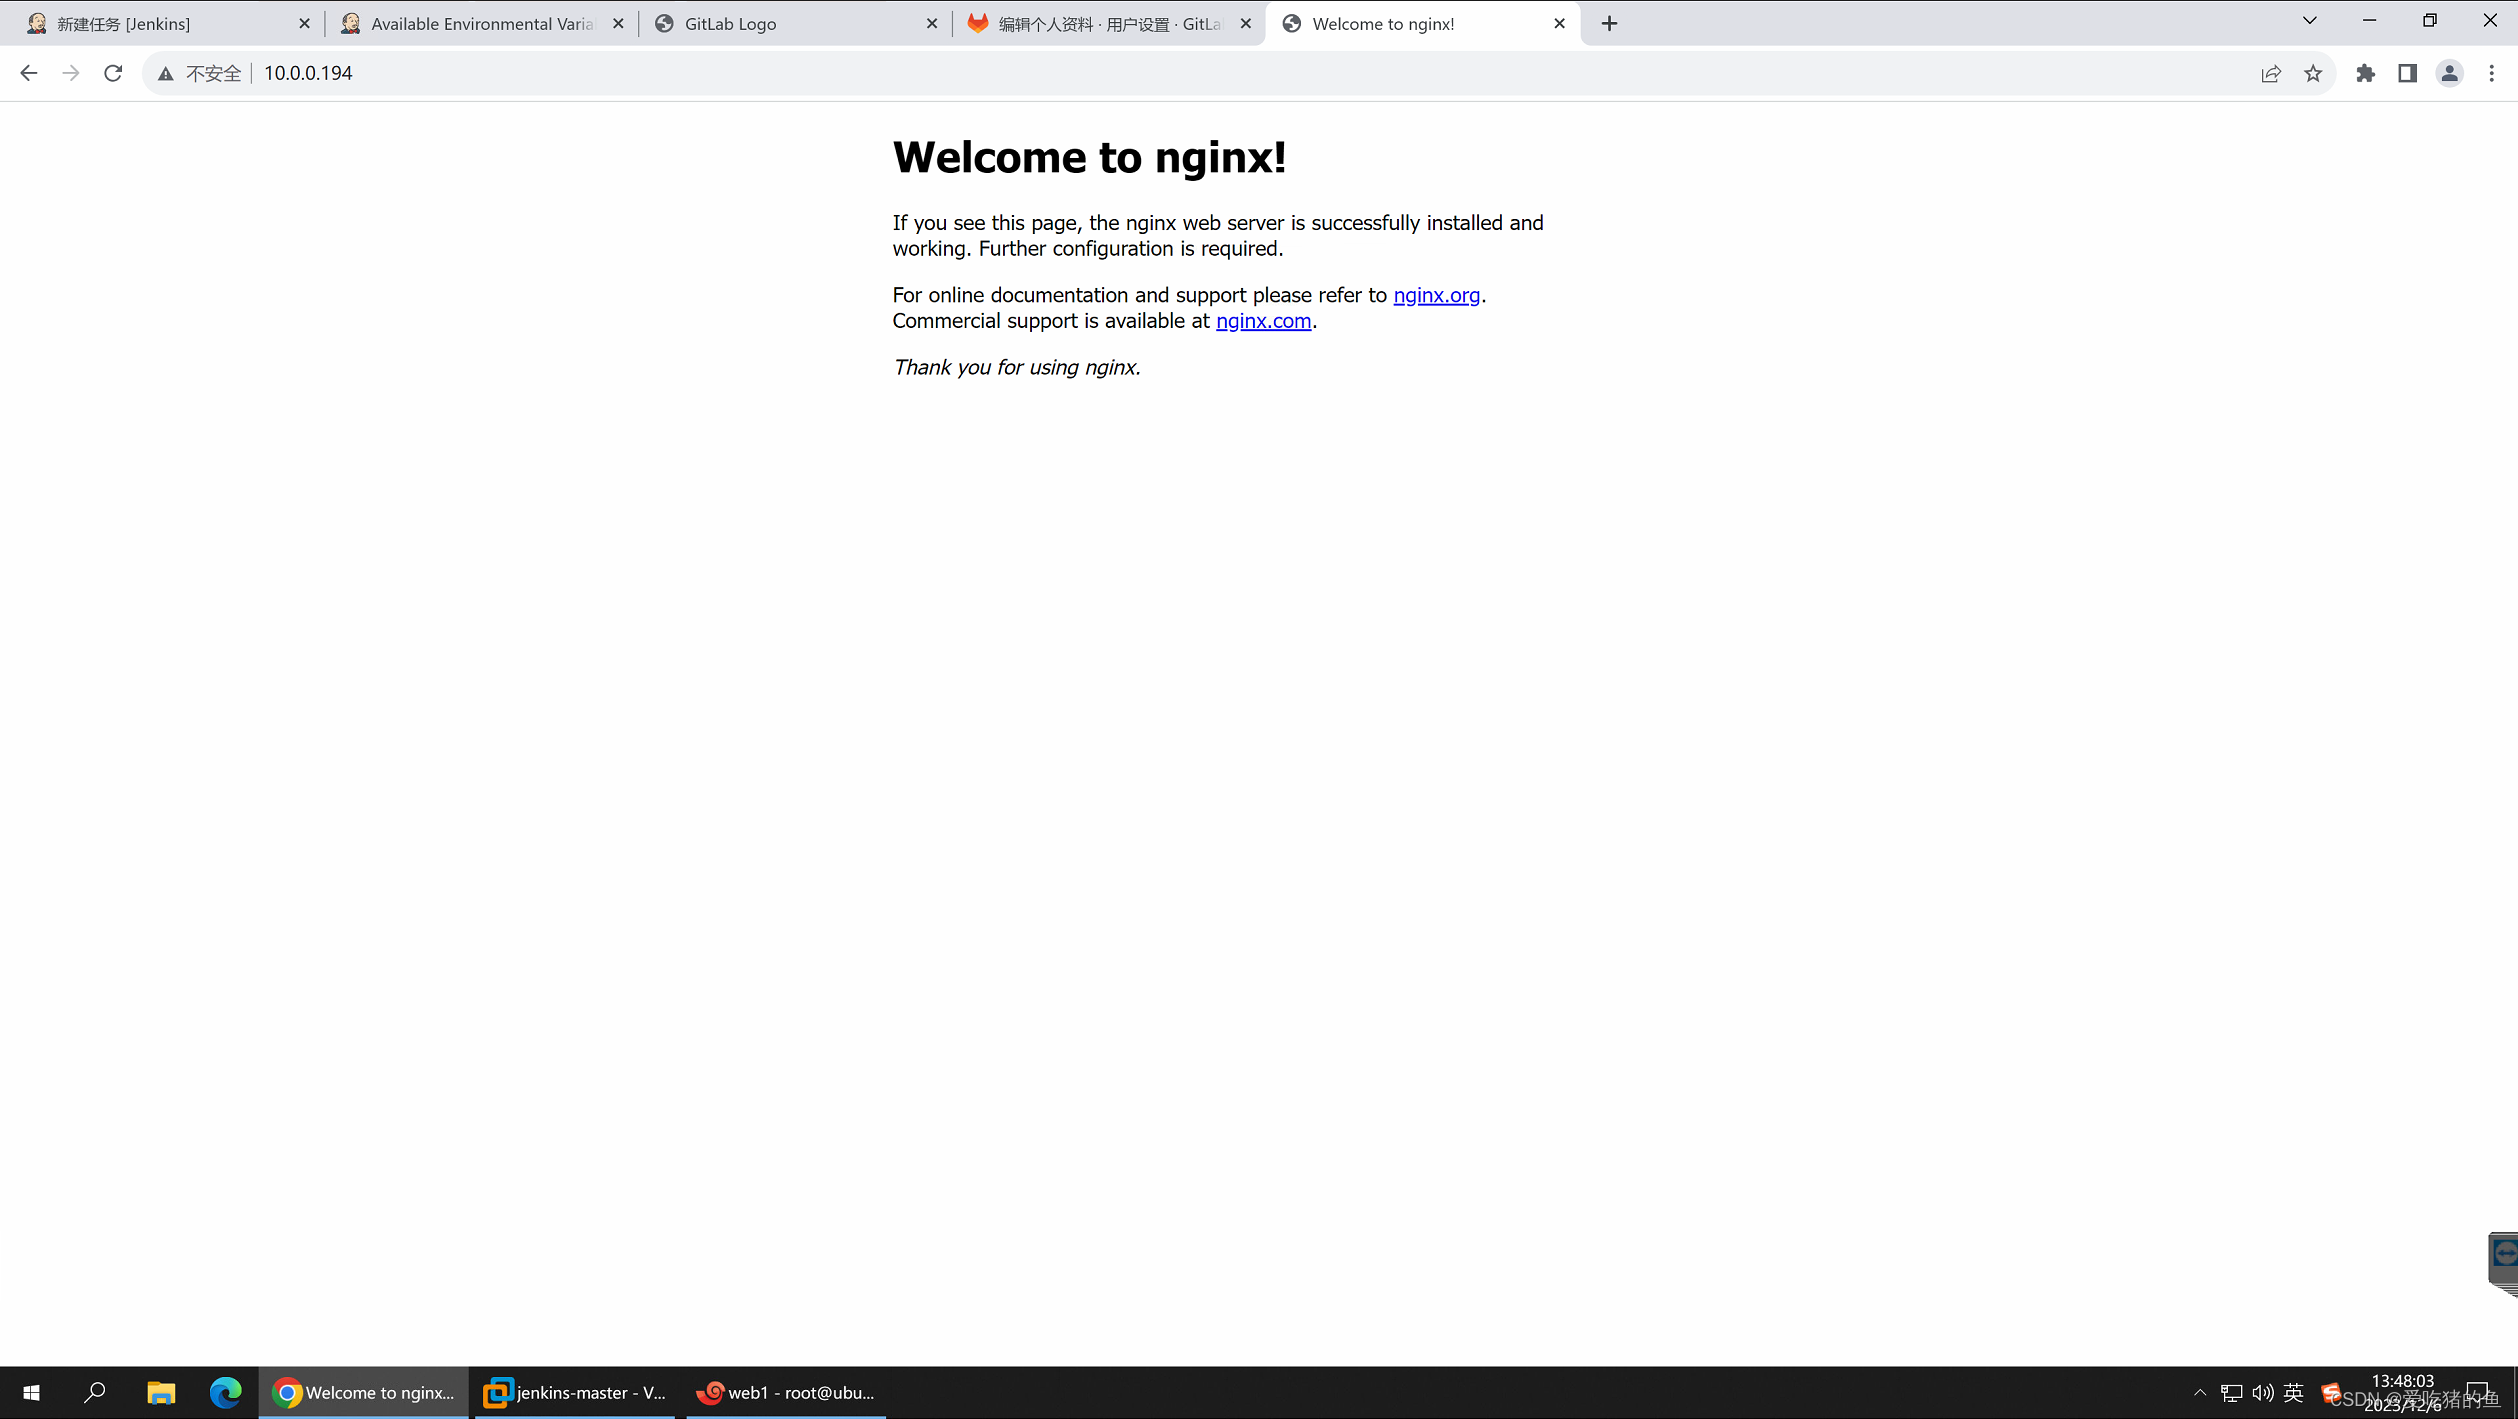Open Windows taskbar search

95,1392
